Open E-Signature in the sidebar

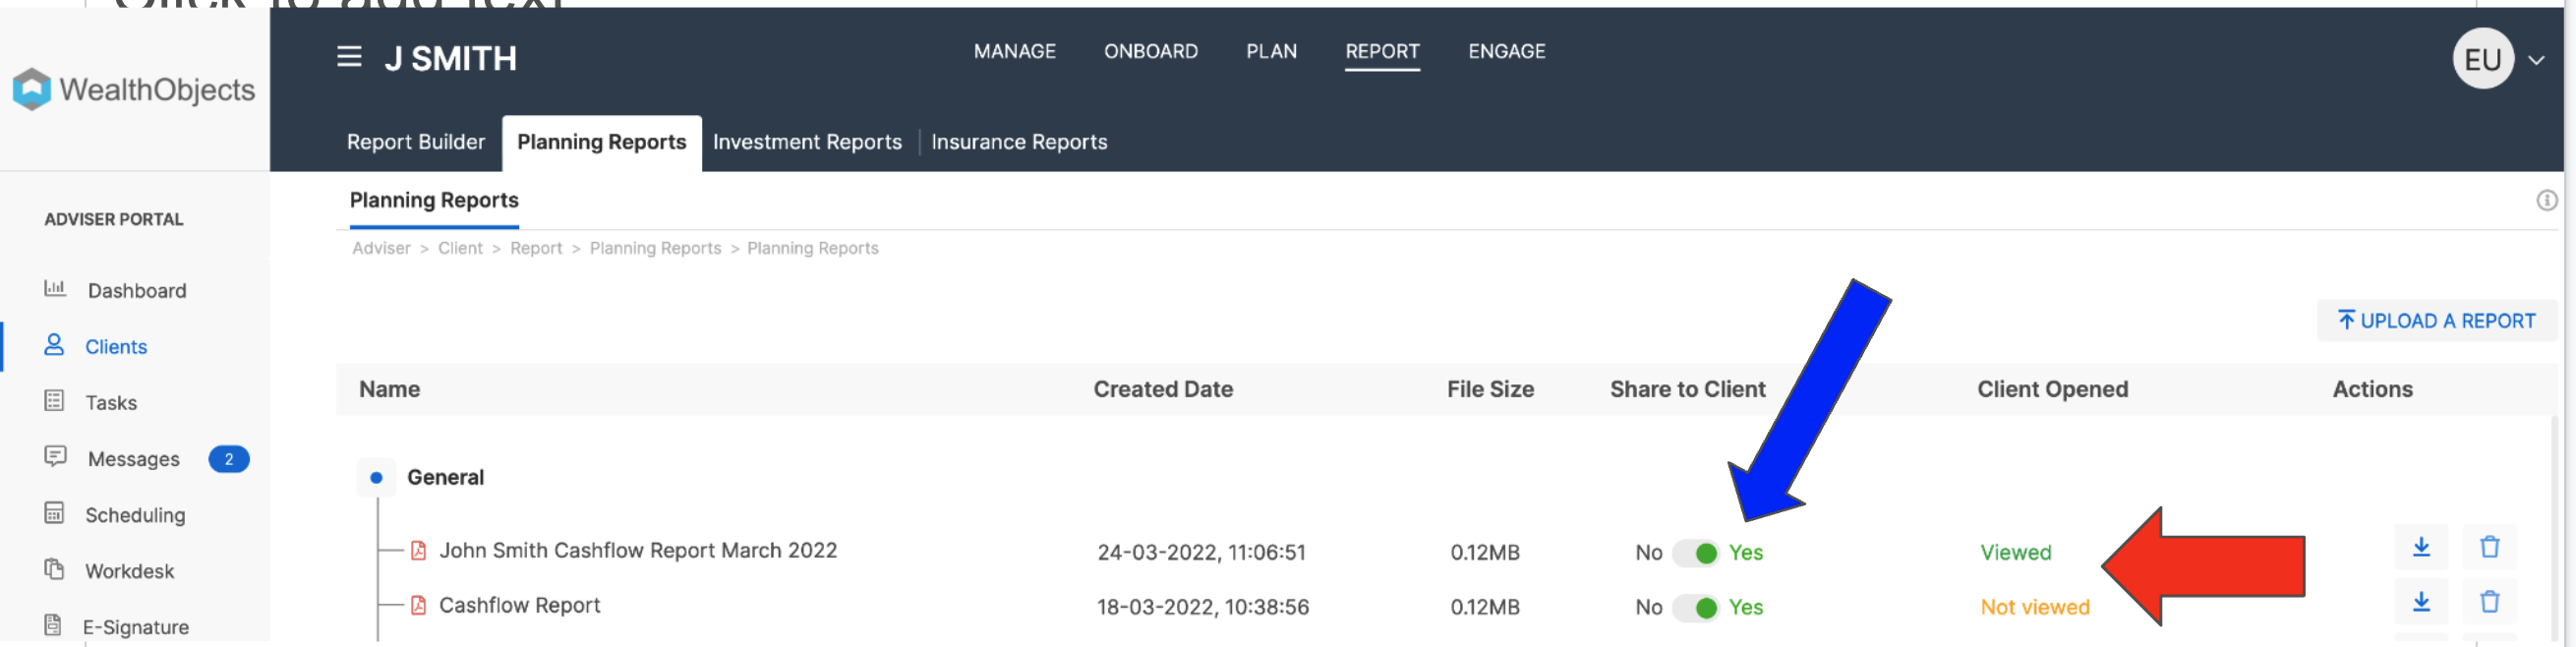[x=135, y=627]
